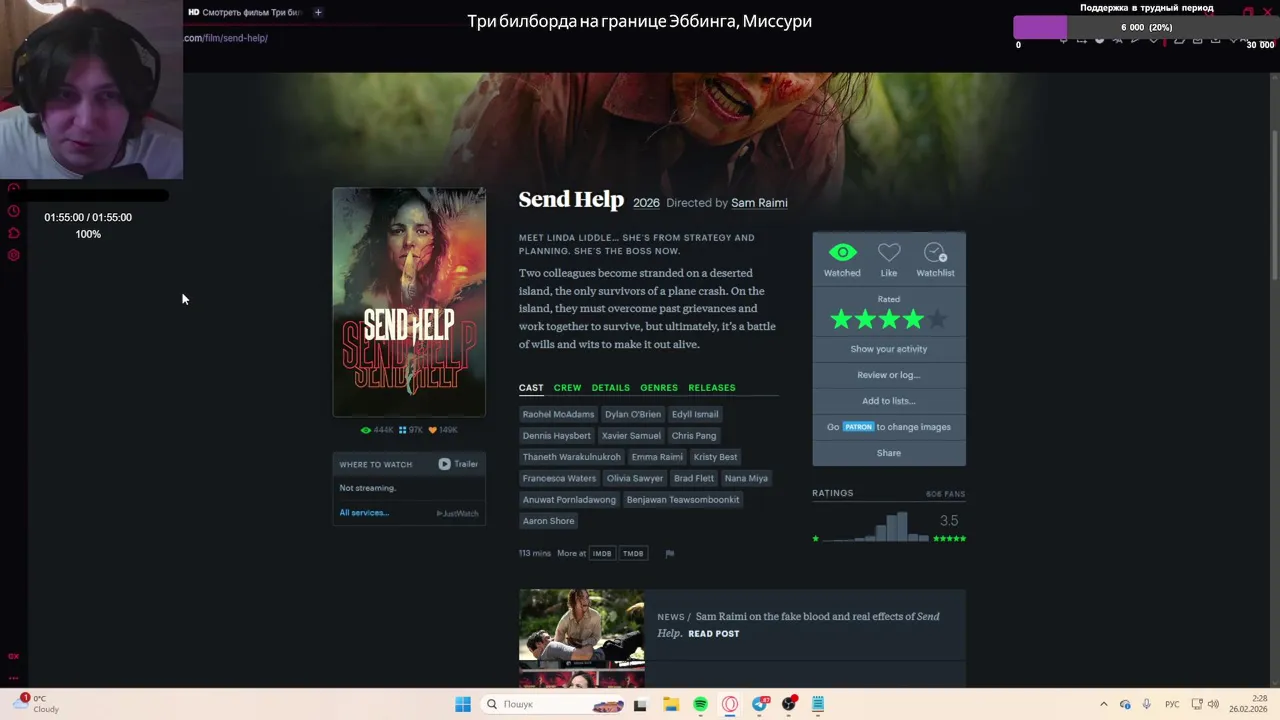This screenshot has height=720, width=1280.
Task: Toggle the green Watched eye icon
Action: 842,253
